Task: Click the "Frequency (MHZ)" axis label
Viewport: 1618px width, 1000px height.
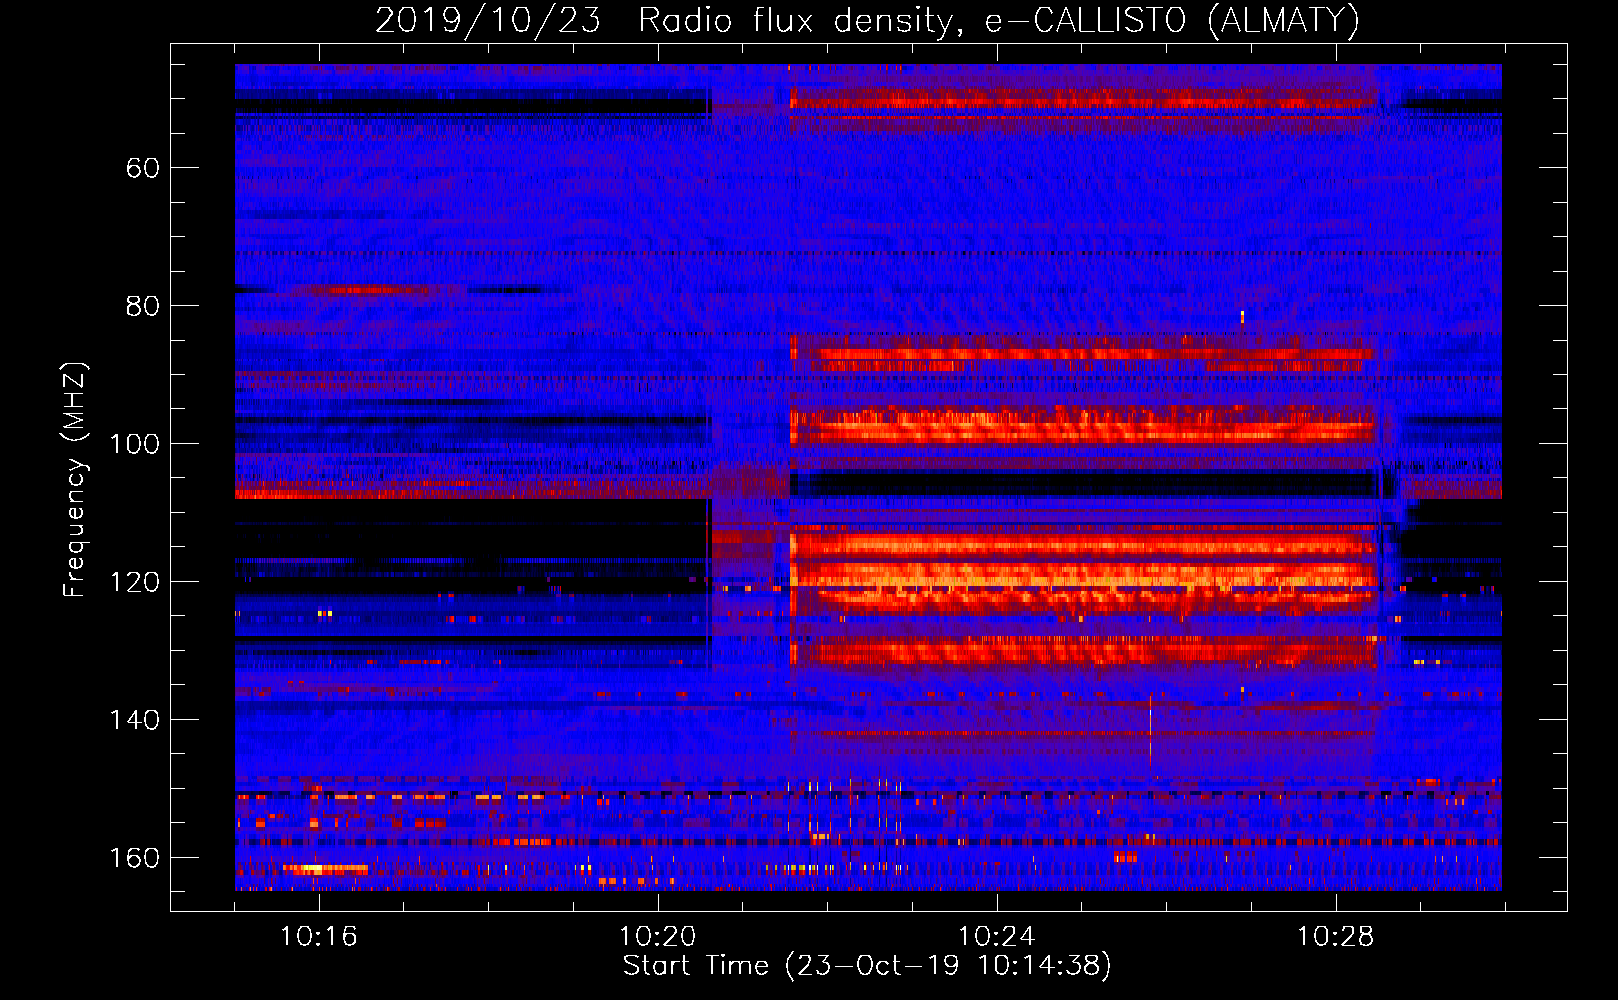Action: (75, 480)
